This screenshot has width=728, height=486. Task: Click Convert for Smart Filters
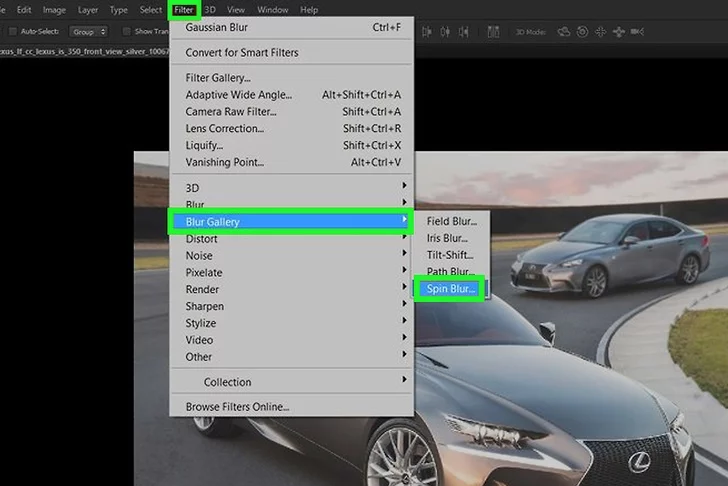pyautogui.click(x=241, y=52)
